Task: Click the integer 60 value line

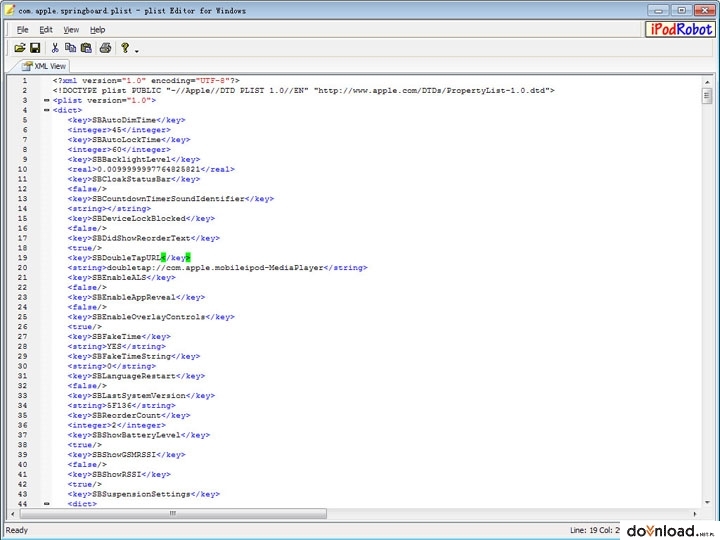Action: [119, 150]
